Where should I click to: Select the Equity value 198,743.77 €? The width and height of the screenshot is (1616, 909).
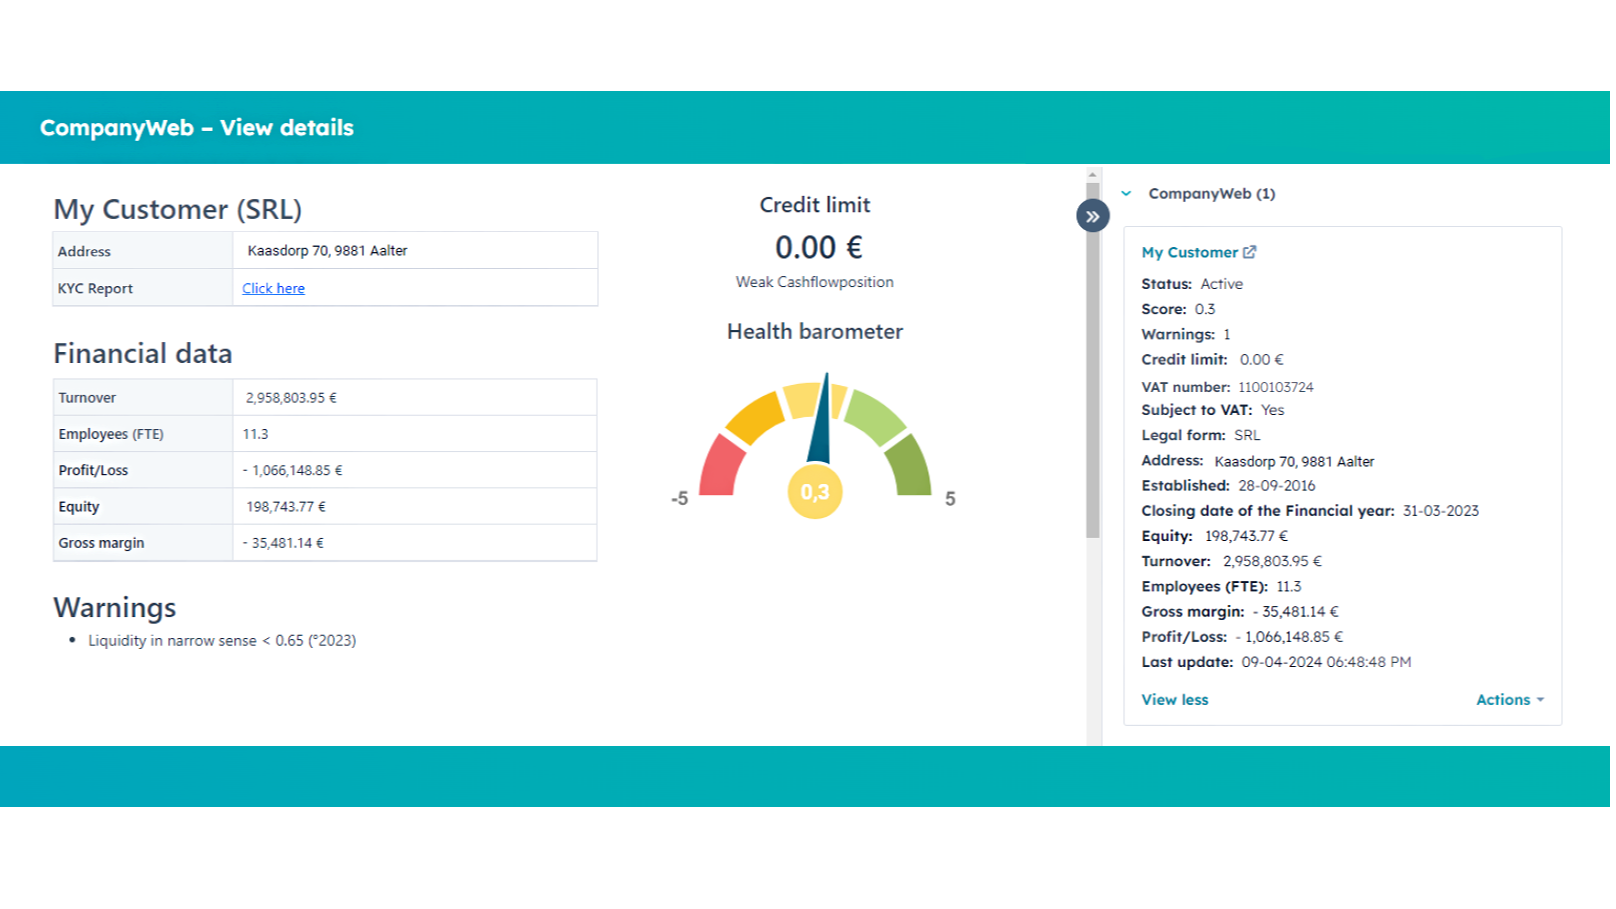point(286,506)
